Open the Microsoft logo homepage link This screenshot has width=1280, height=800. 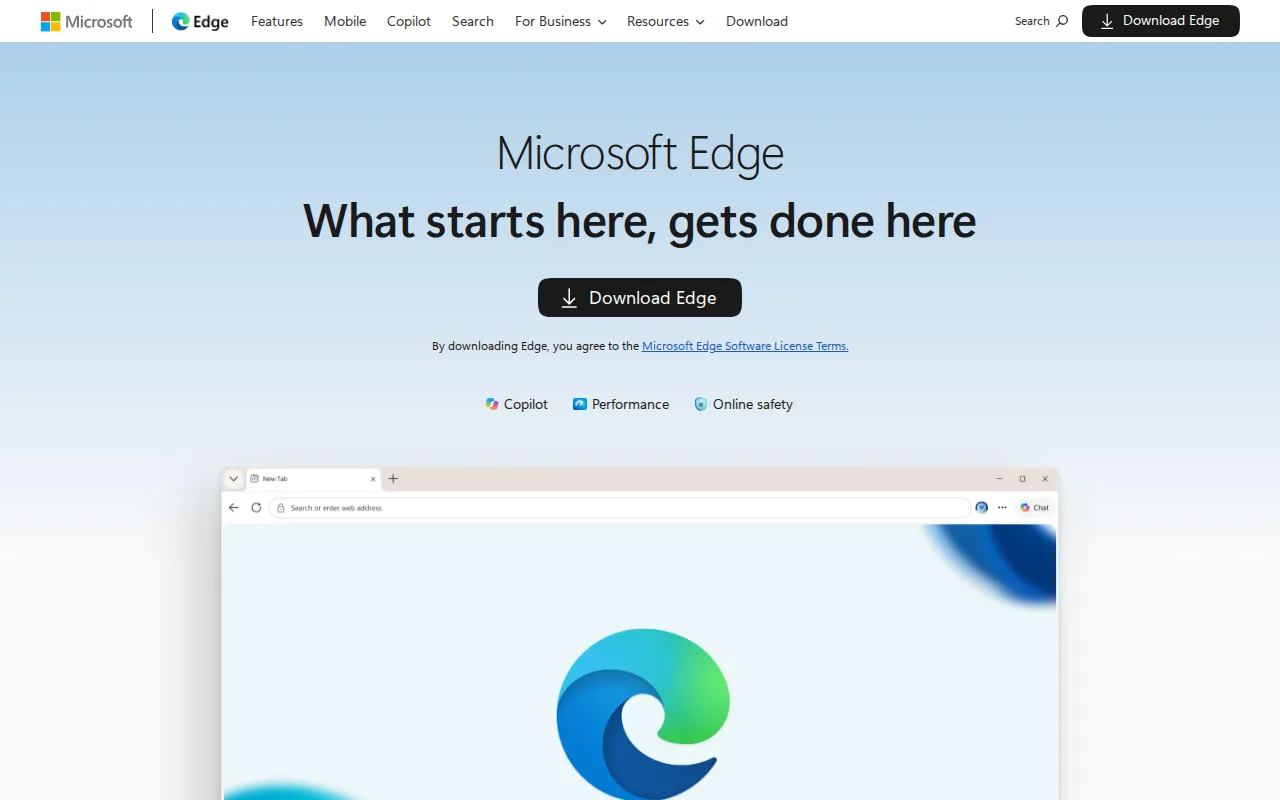tap(86, 21)
